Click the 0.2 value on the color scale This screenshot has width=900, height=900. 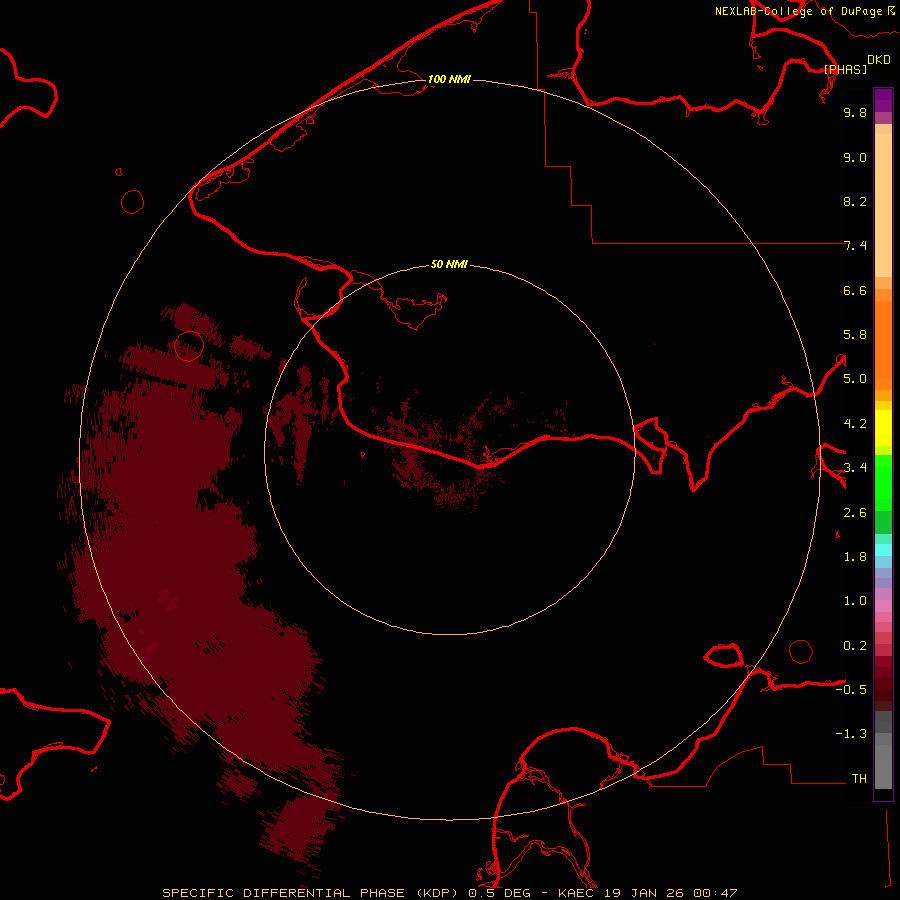[x=855, y=646]
